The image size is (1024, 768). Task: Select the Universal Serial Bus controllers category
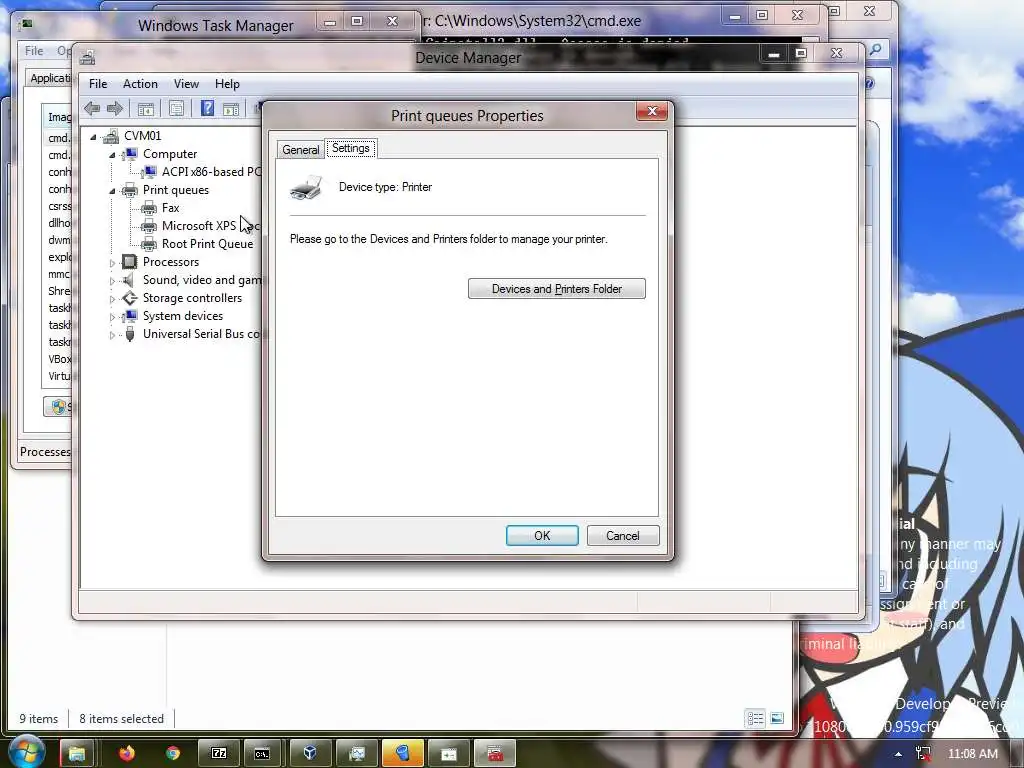[x=201, y=334]
